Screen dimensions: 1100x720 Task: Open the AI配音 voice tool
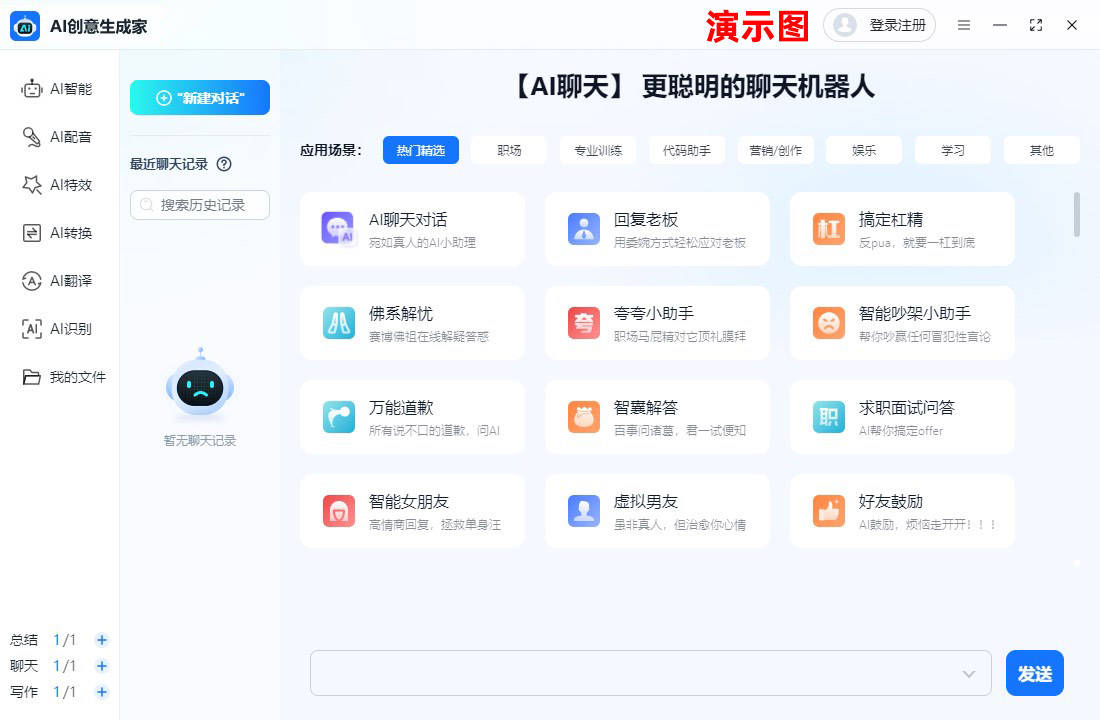click(x=60, y=136)
